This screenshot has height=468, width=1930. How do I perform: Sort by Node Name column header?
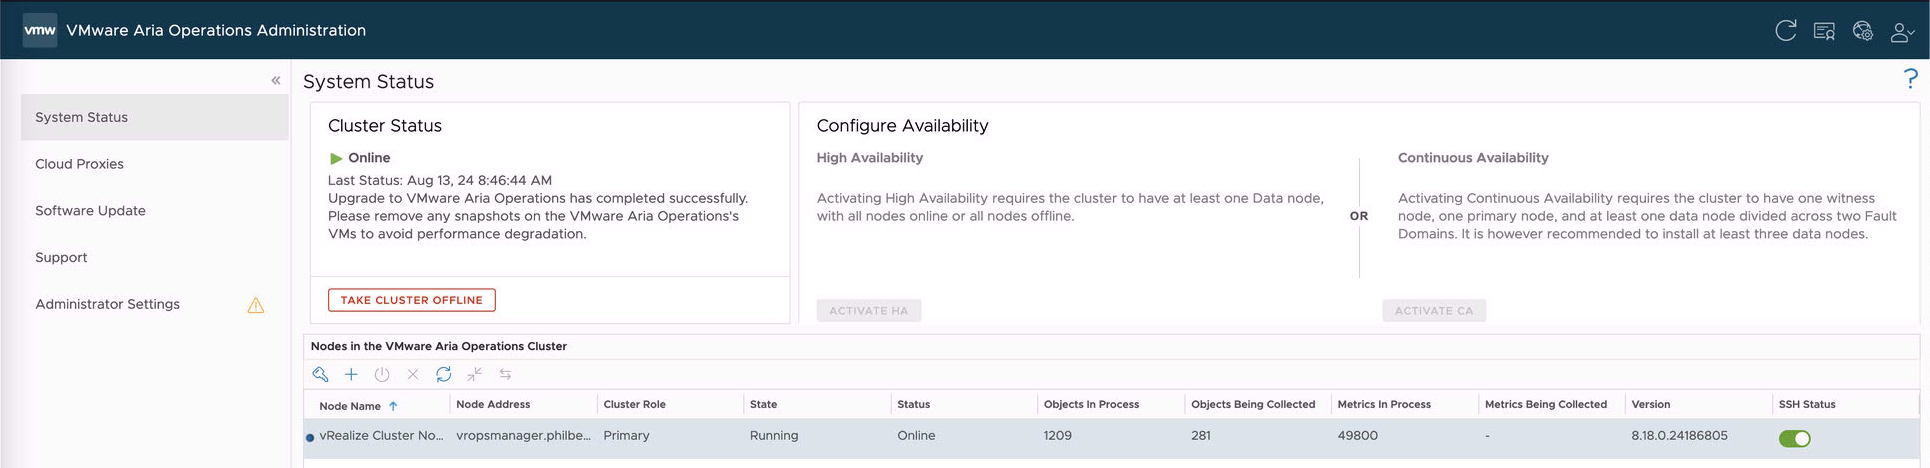coord(350,406)
